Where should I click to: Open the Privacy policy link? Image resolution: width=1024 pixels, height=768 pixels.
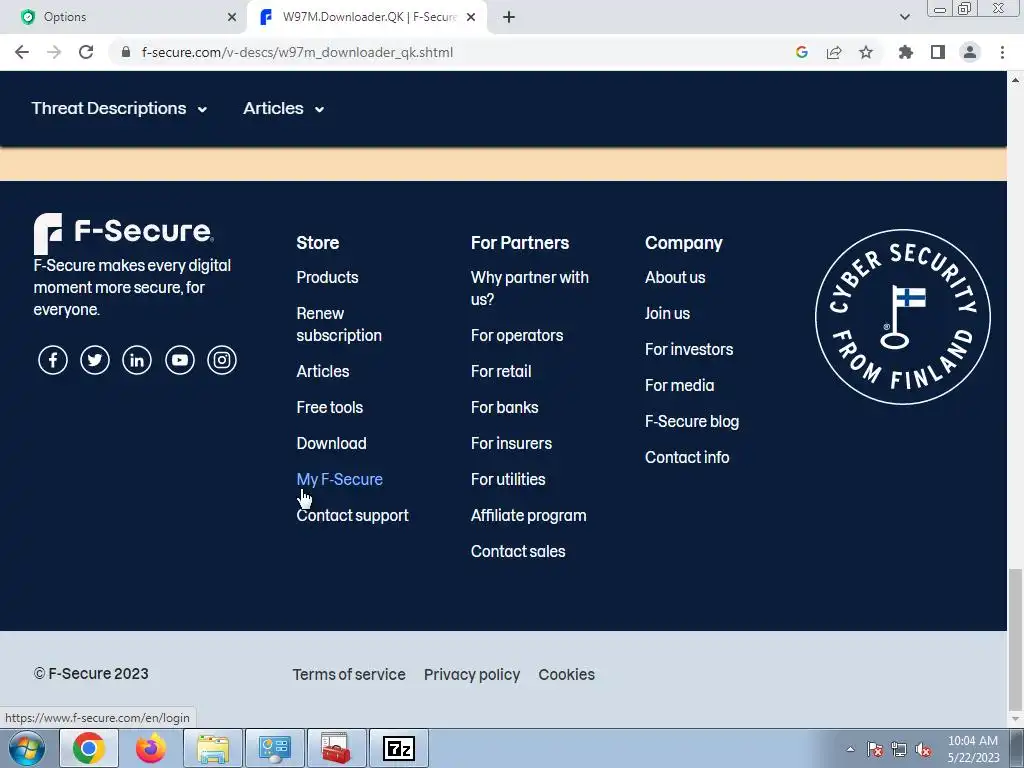pyautogui.click(x=472, y=675)
